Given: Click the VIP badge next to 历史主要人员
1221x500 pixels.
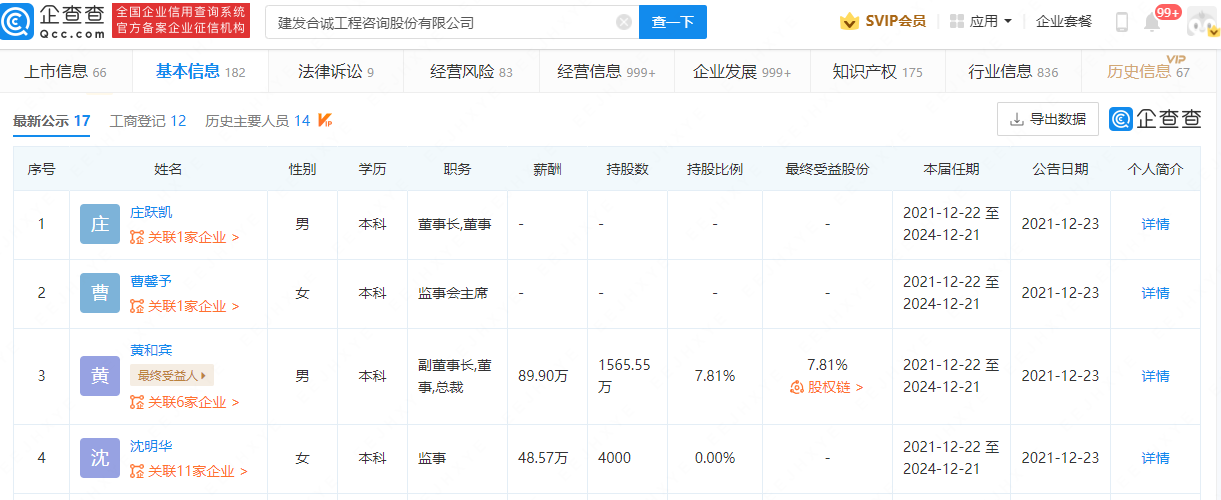Looking at the screenshot, I should coord(325,121).
